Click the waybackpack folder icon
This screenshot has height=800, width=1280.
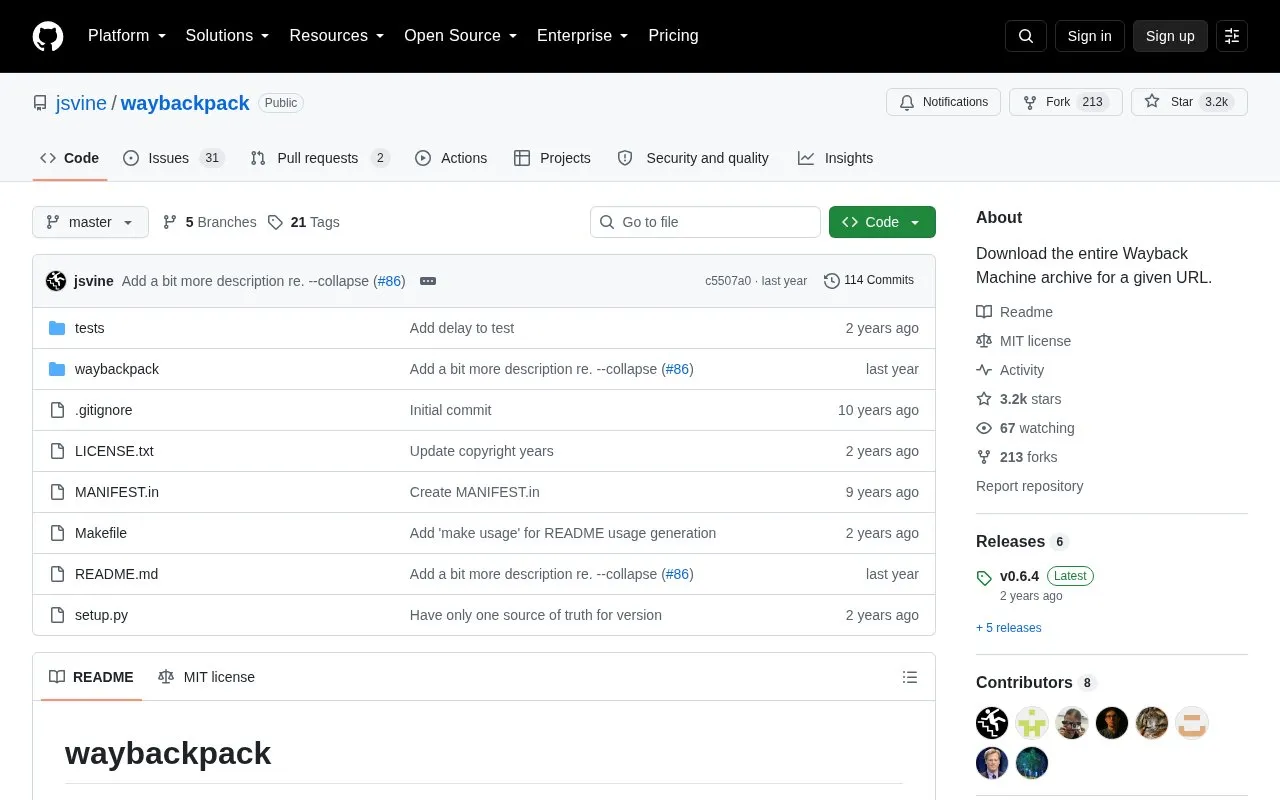coord(57,369)
